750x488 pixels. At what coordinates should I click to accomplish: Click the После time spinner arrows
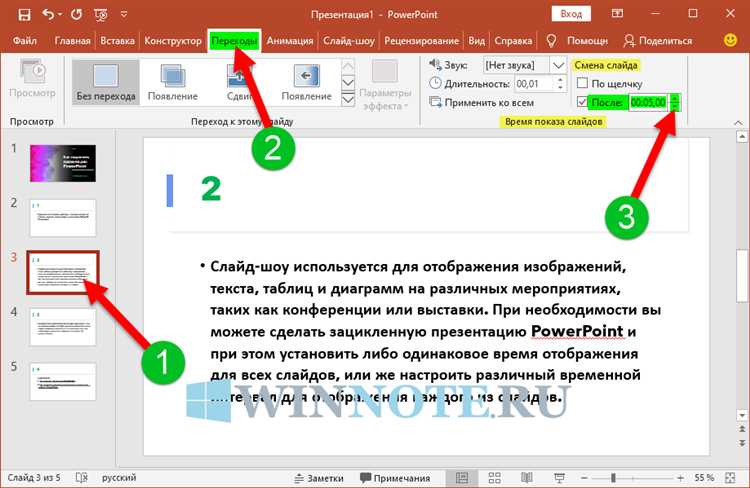674,102
